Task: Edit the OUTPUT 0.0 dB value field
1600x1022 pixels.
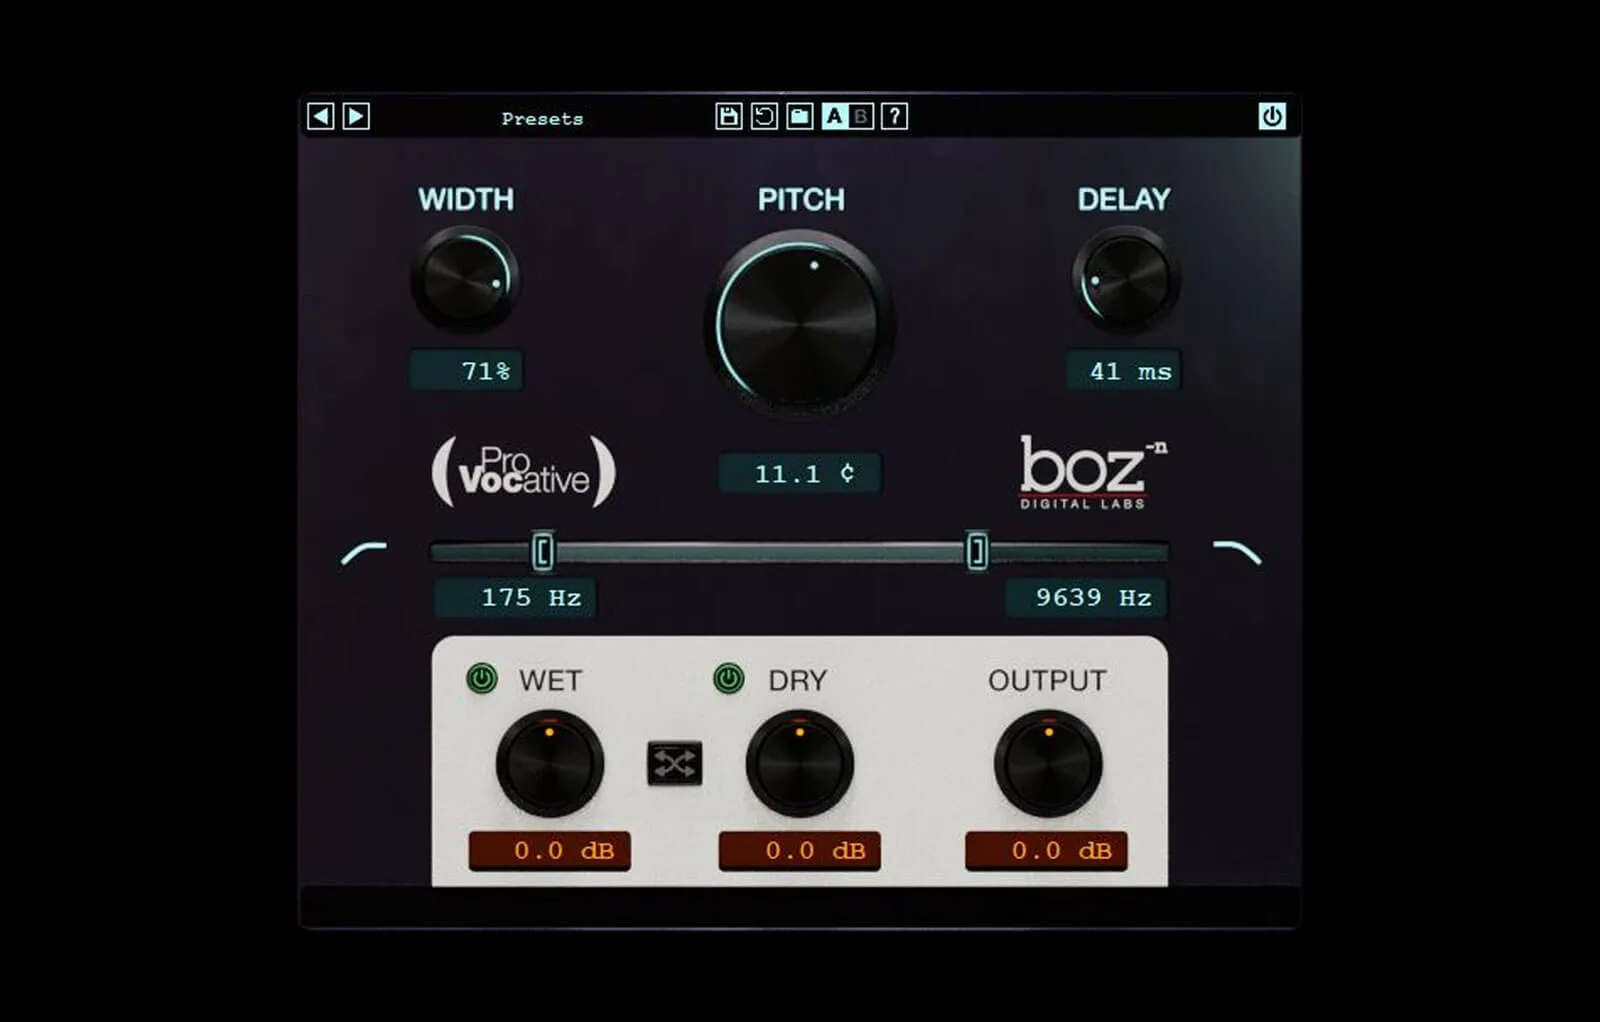Action: click(1046, 851)
